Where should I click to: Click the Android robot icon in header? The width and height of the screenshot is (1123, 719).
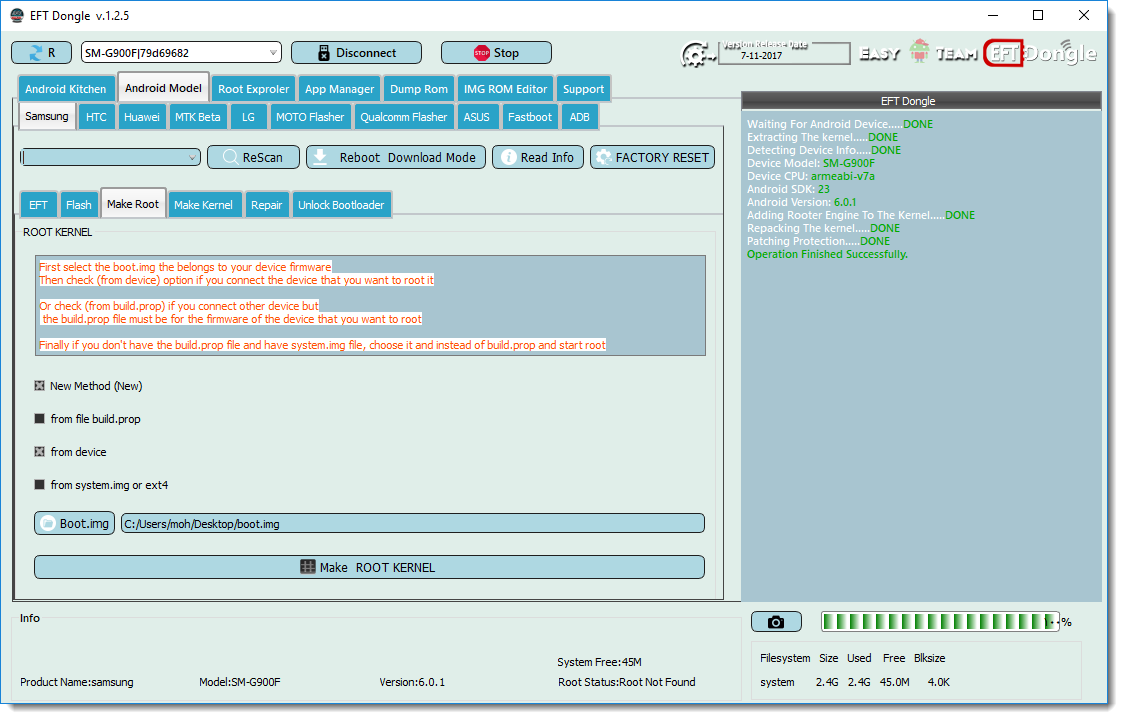coord(919,50)
